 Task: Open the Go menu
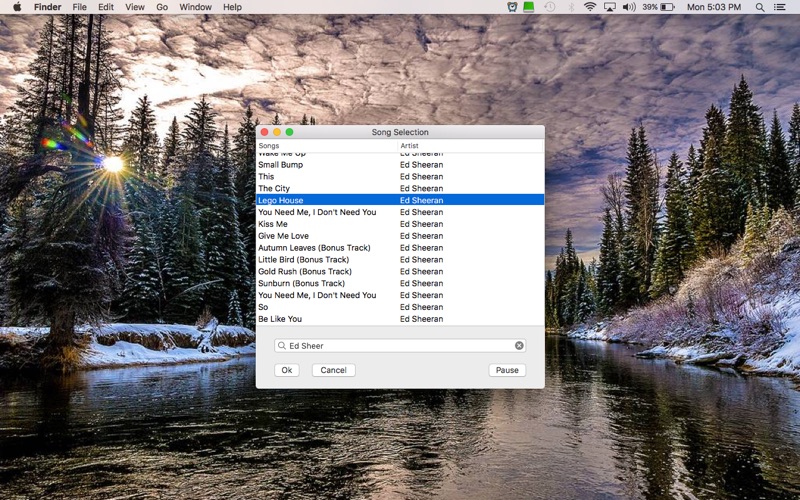click(162, 7)
